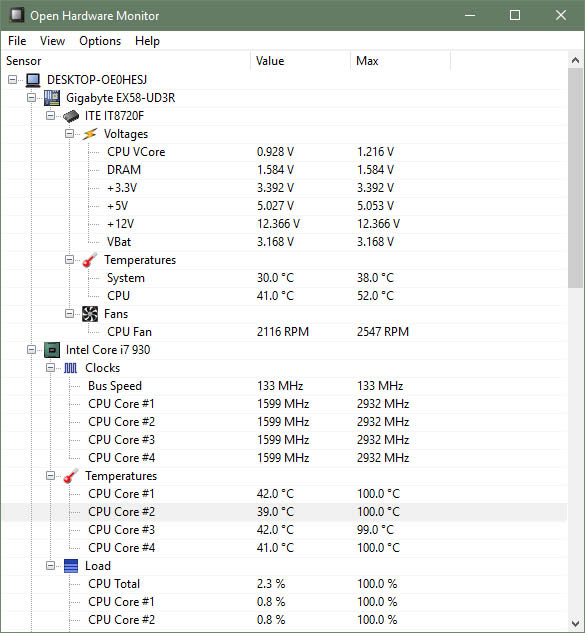
Task: Select the System temperature row
Action: tap(284, 278)
